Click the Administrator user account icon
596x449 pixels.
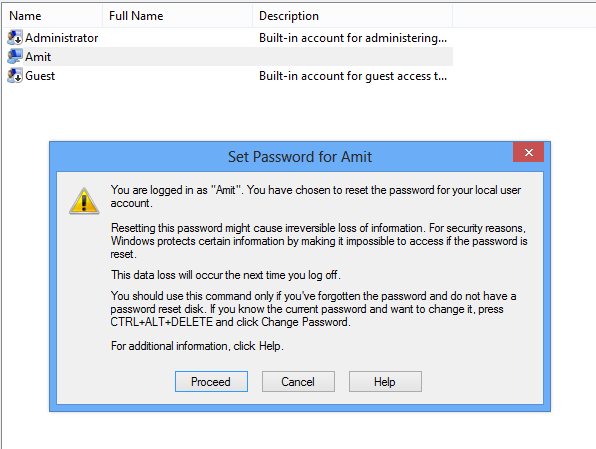tap(15, 38)
